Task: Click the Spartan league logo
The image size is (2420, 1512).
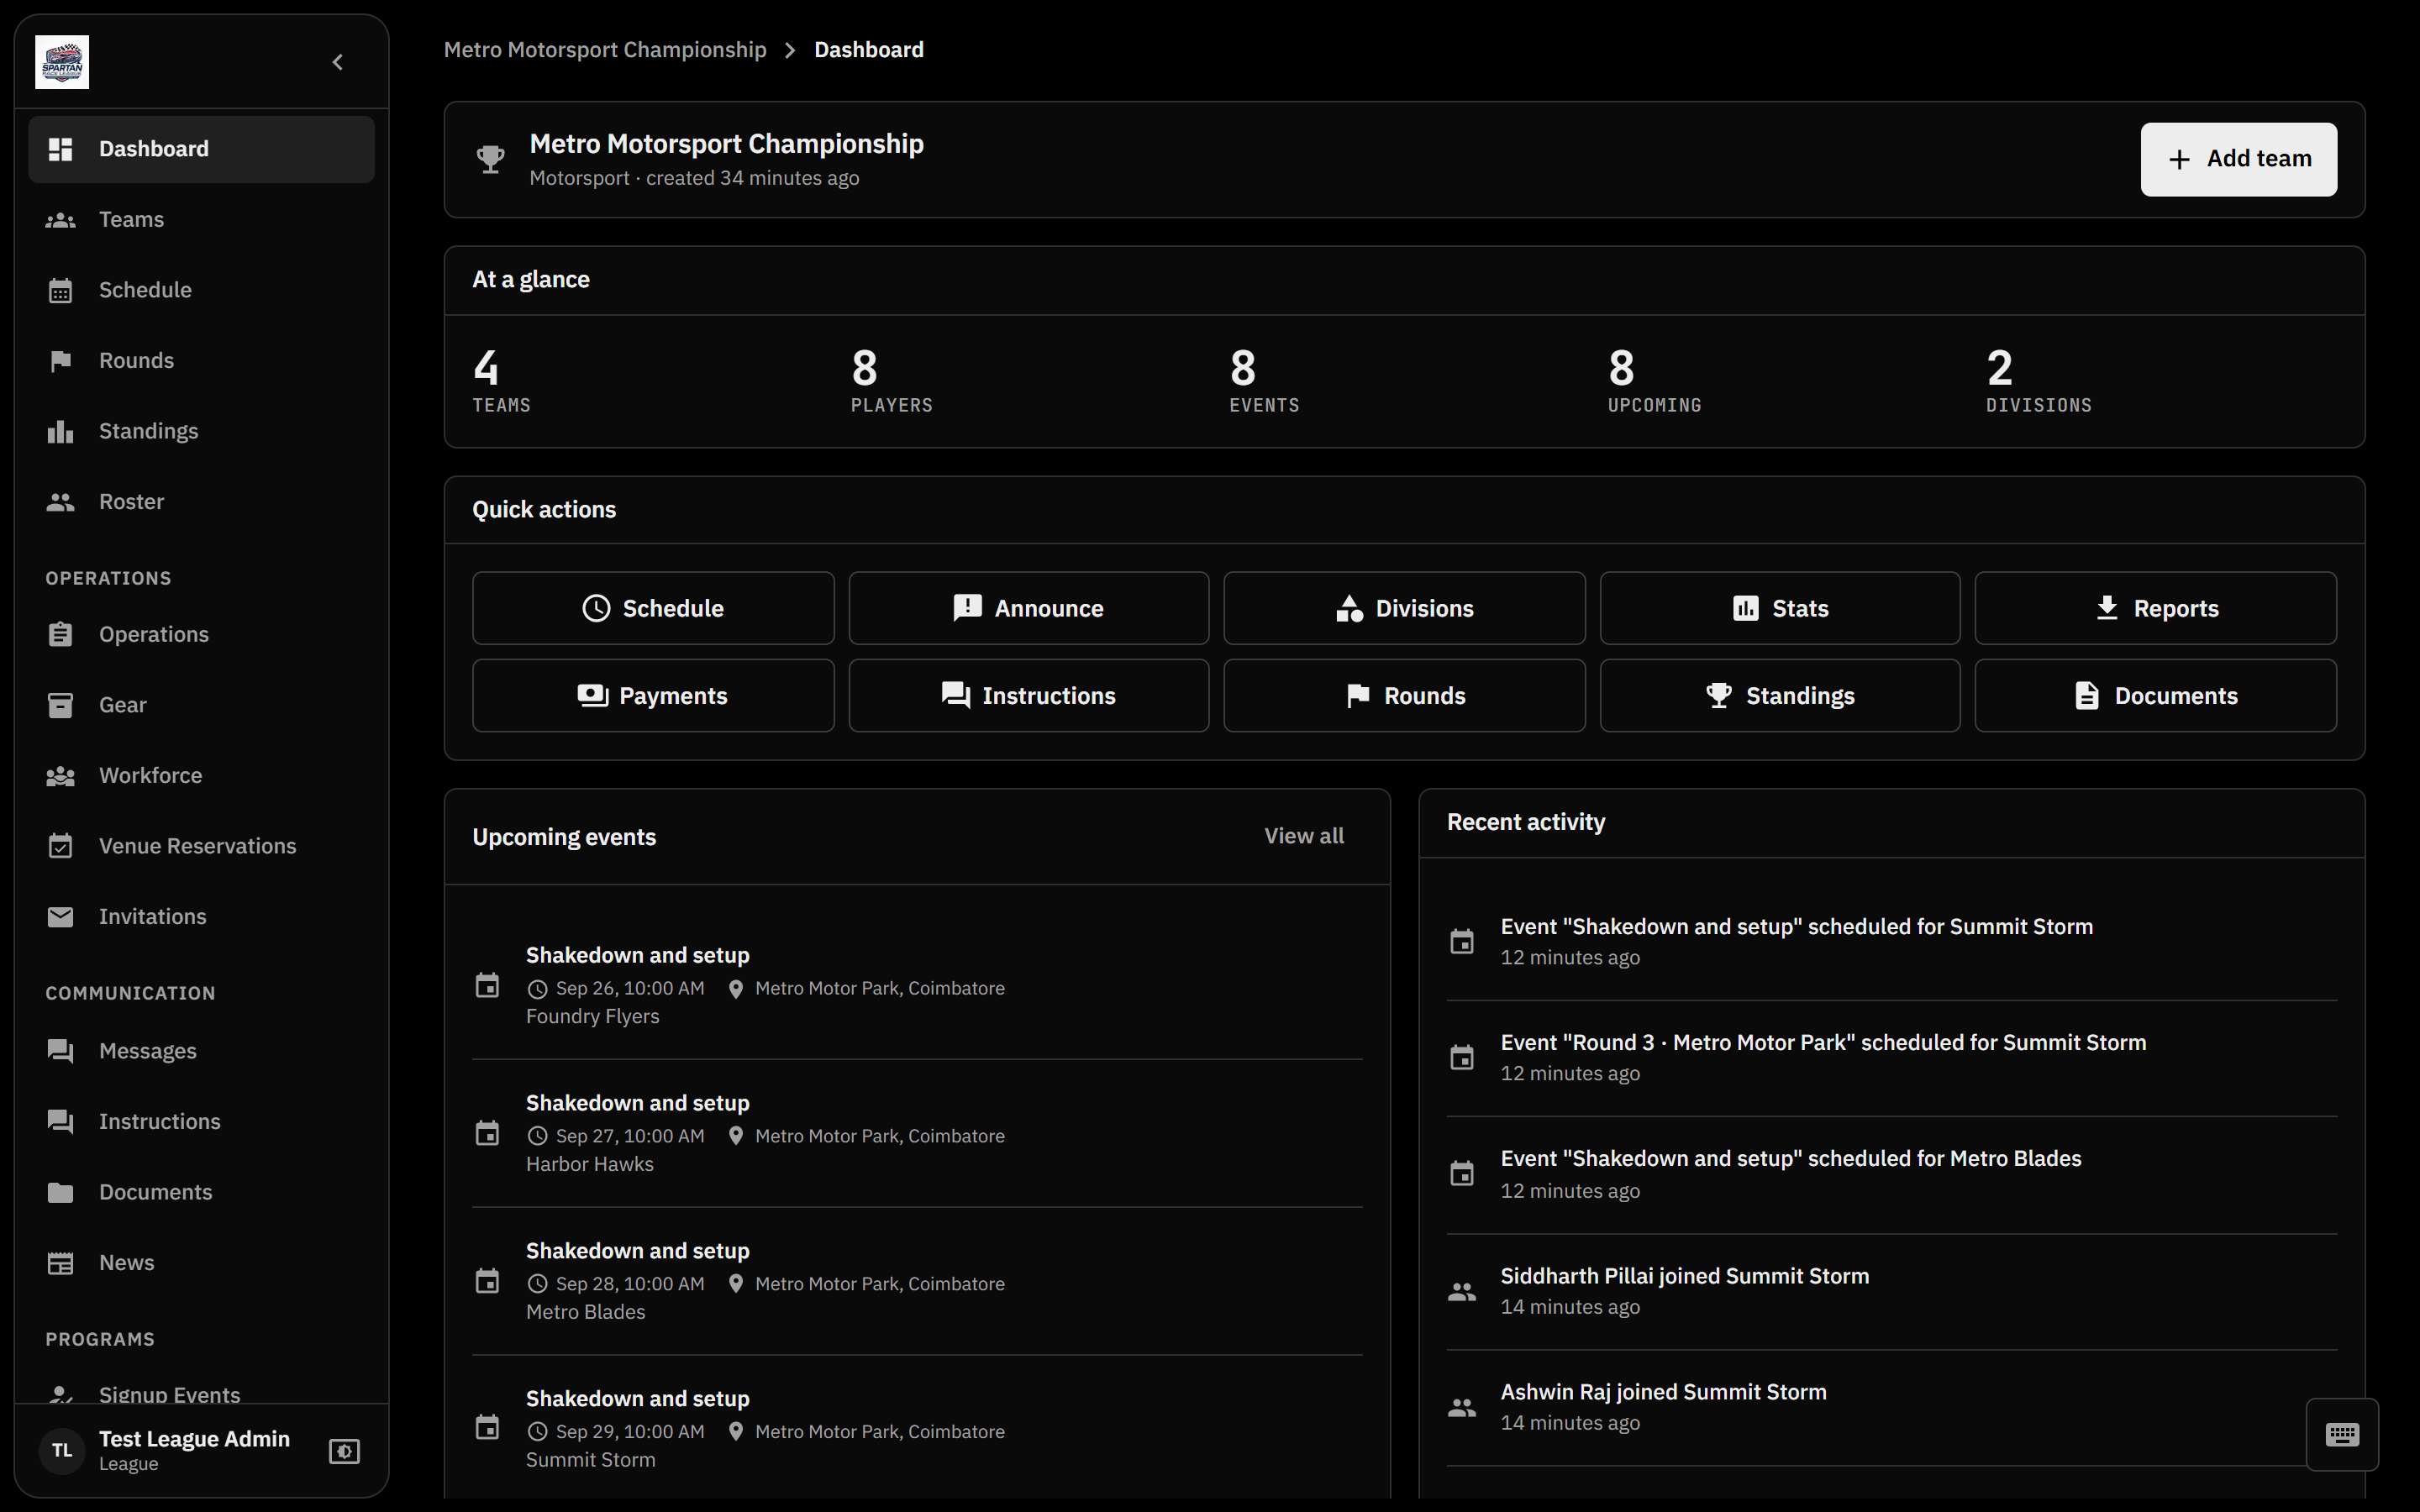Action: (62, 62)
